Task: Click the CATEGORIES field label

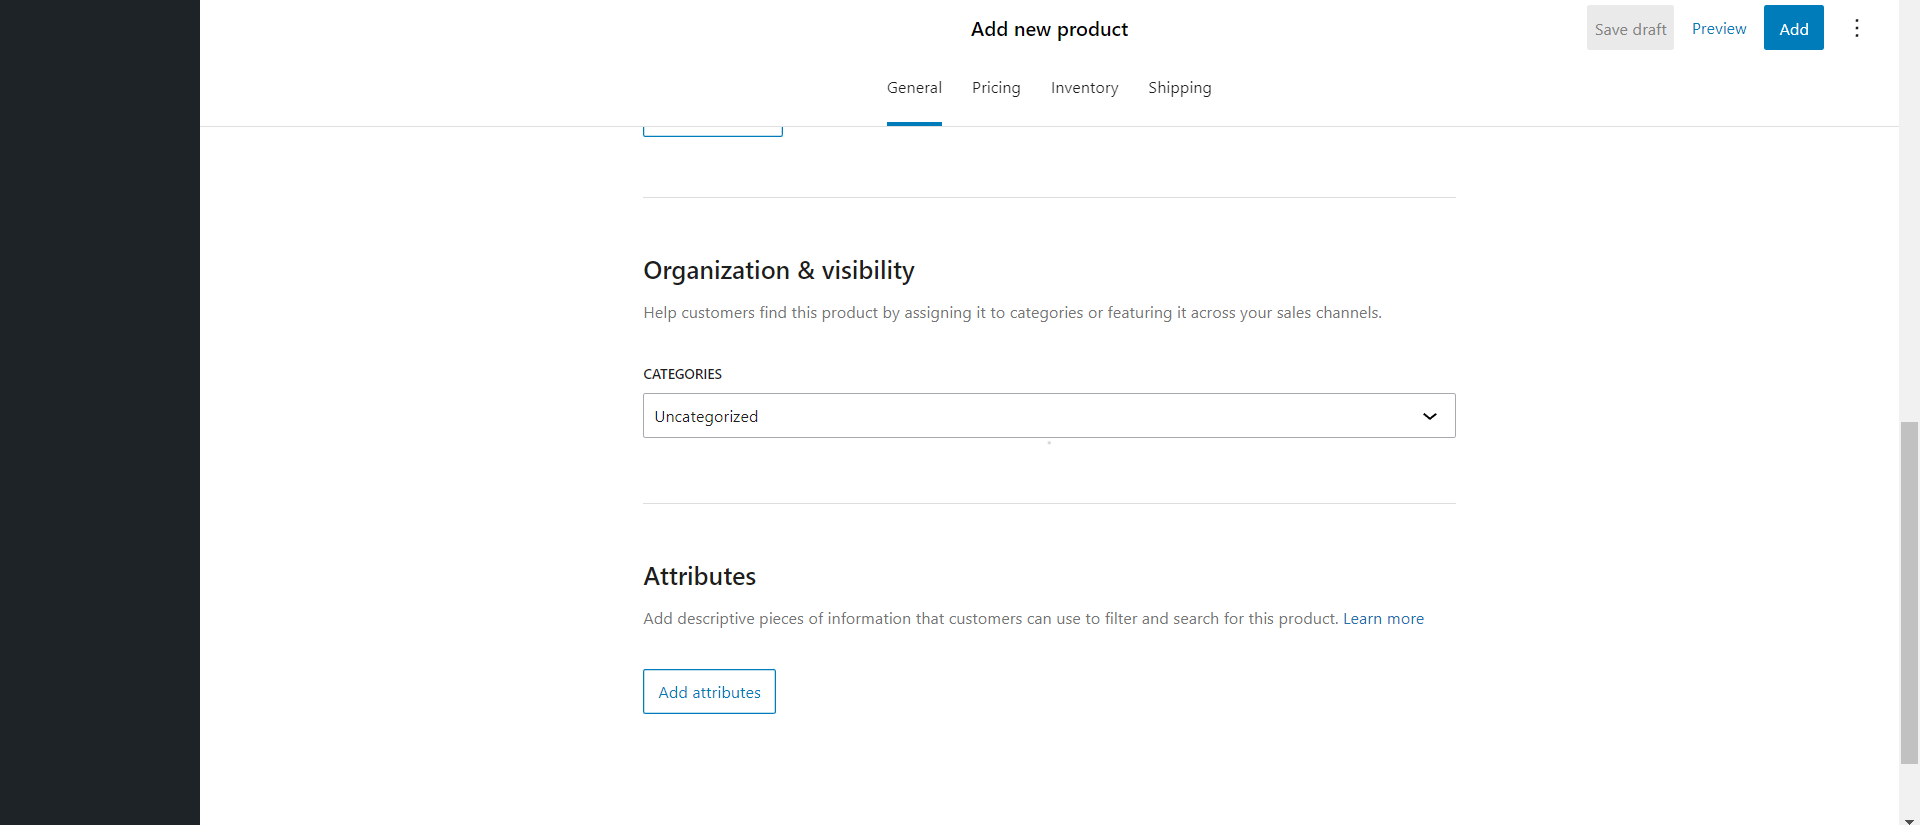Action: click(682, 374)
